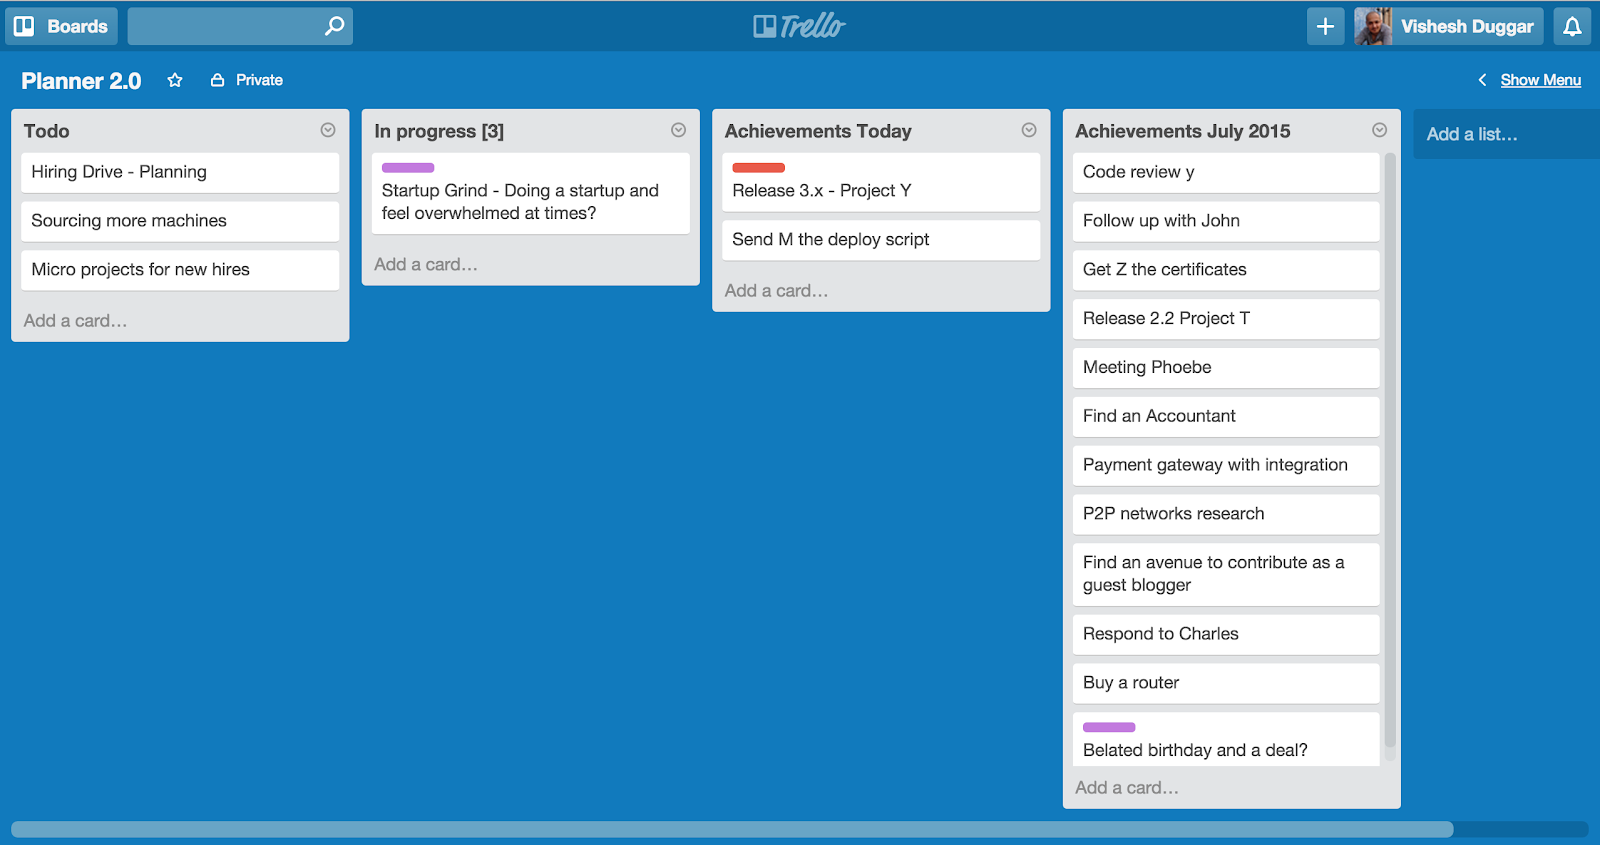1600x845 pixels.
Task: Open Achievements July 2015 list actions dropdown
Action: pos(1379,130)
